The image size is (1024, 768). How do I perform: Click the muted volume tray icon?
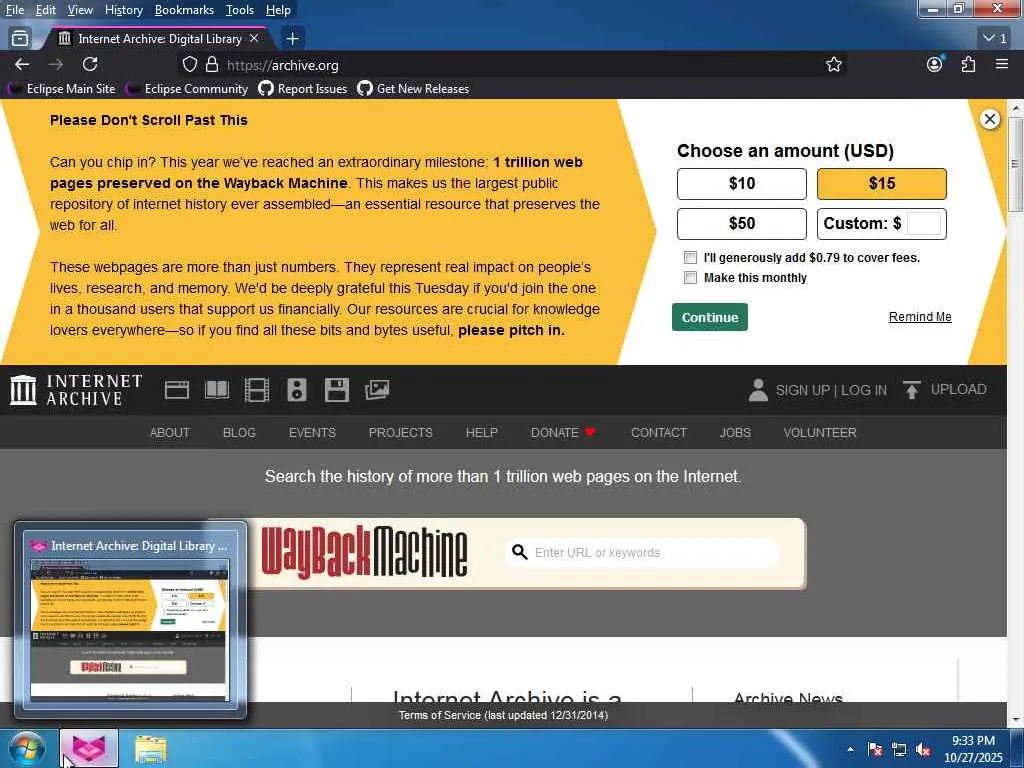[x=923, y=749]
